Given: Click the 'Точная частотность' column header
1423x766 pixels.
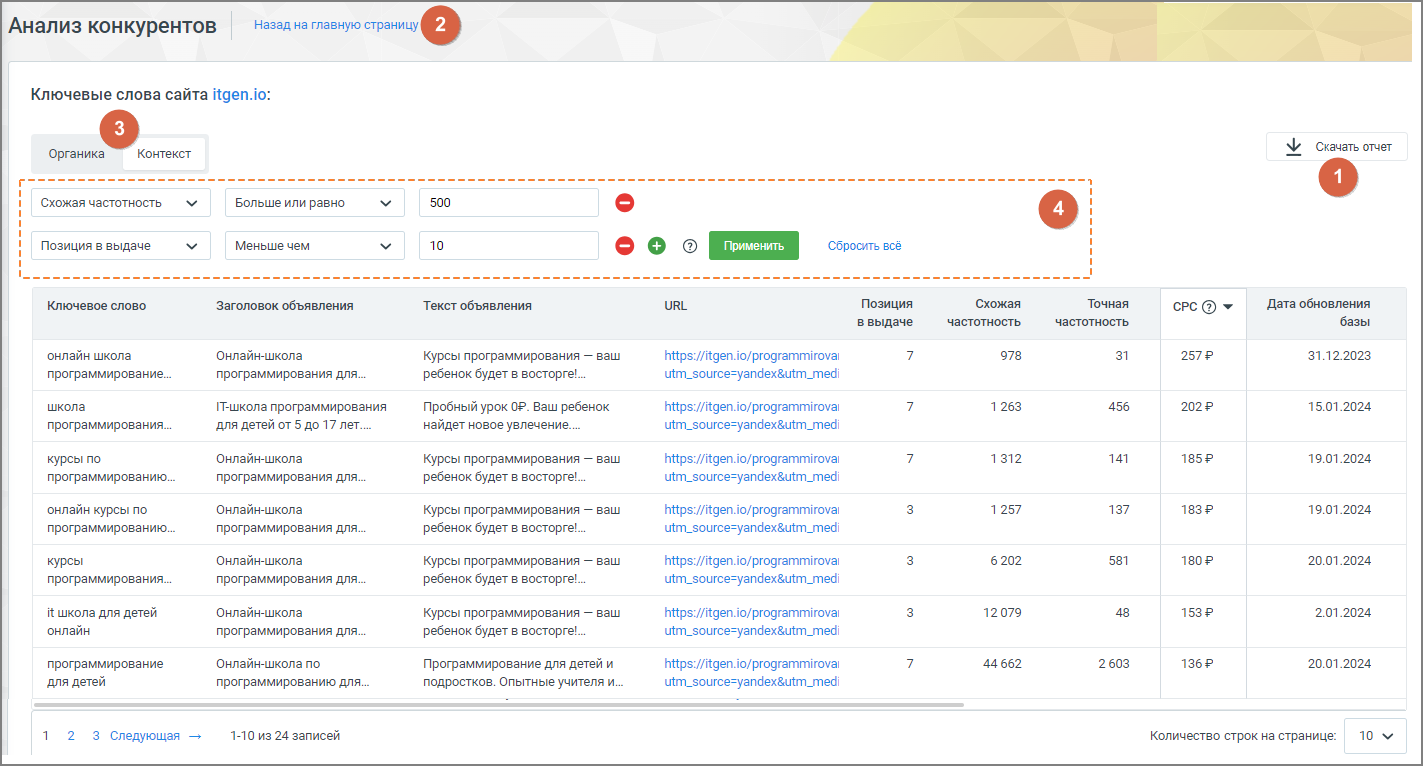Looking at the screenshot, I should [x=1094, y=313].
